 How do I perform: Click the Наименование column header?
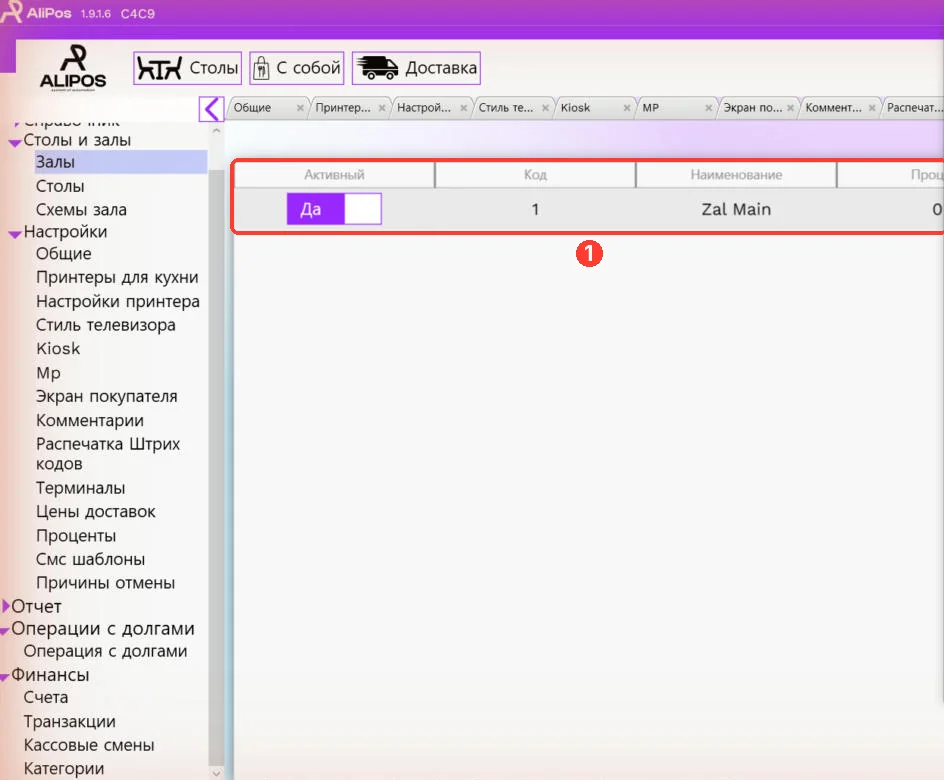point(736,175)
